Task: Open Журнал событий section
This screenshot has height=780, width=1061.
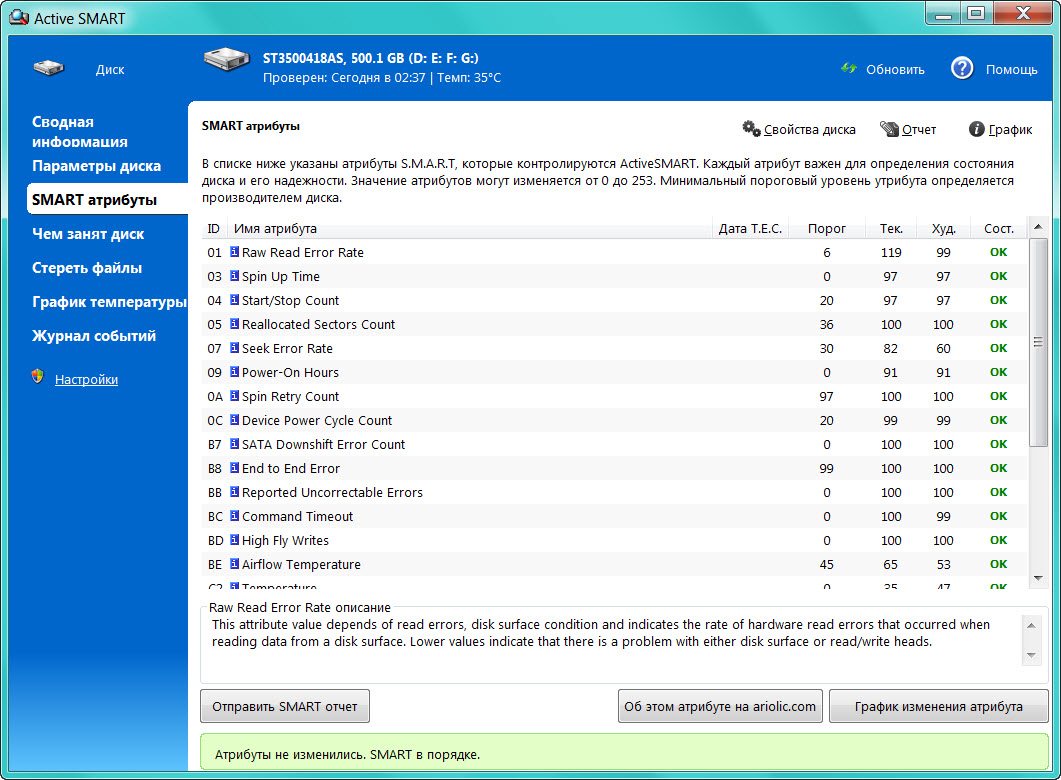Action: (93, 336)
